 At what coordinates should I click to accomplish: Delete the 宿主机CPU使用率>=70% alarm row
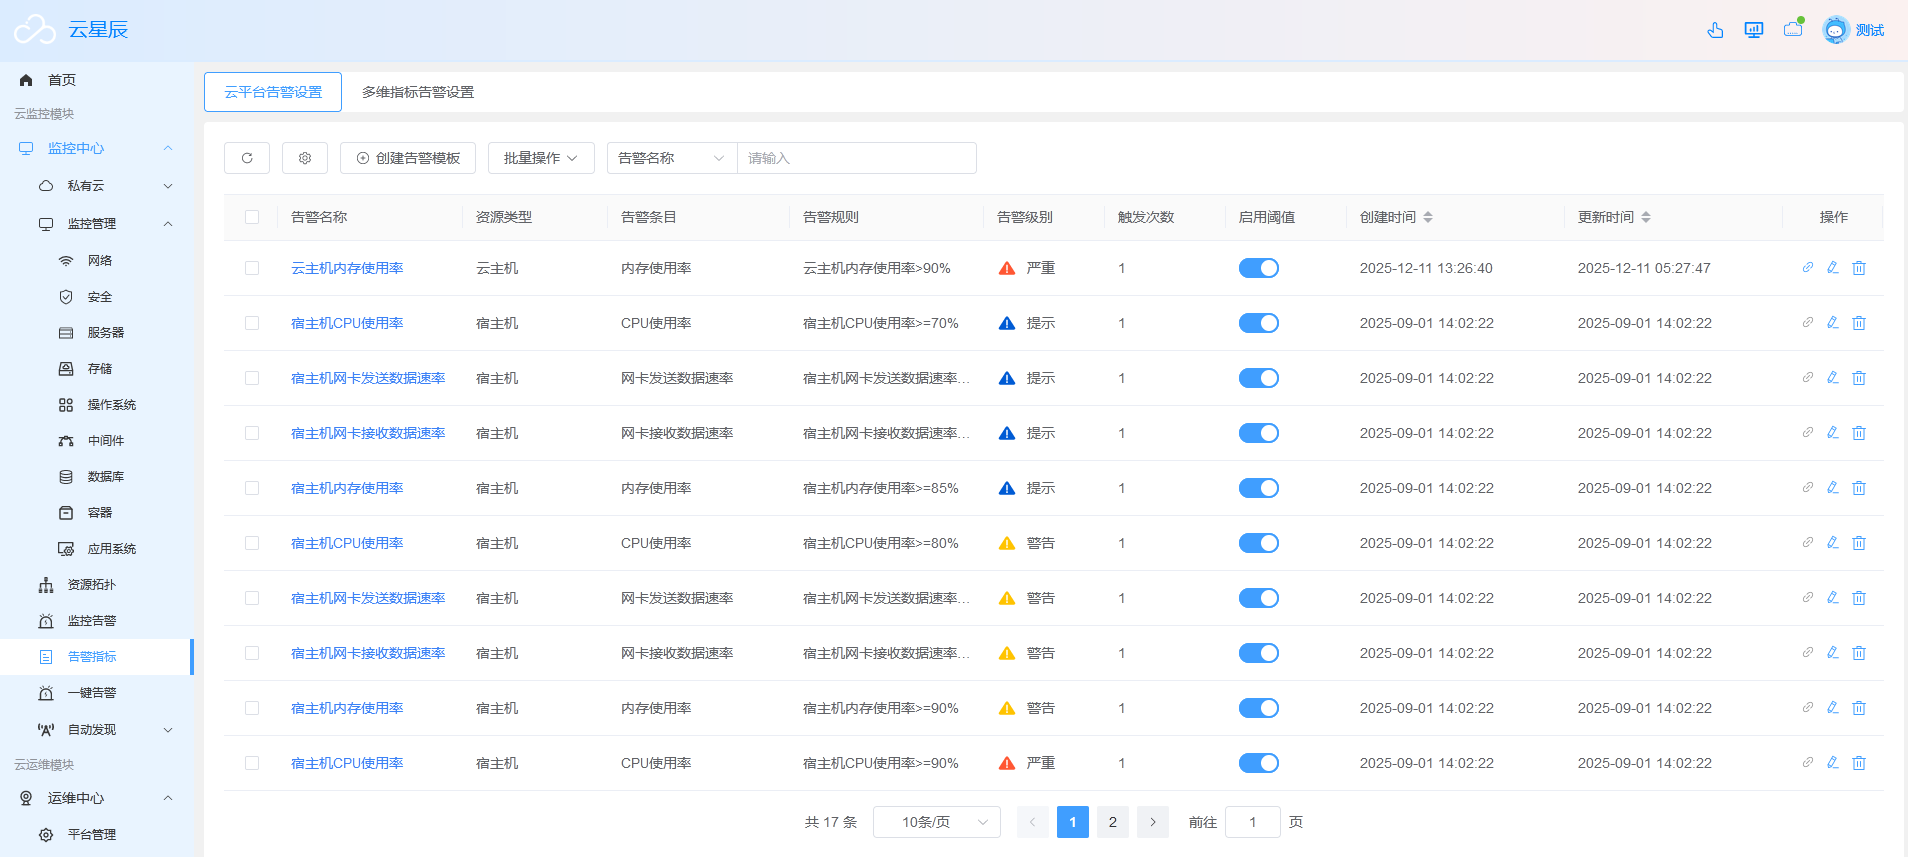[x=1859, y=323]
